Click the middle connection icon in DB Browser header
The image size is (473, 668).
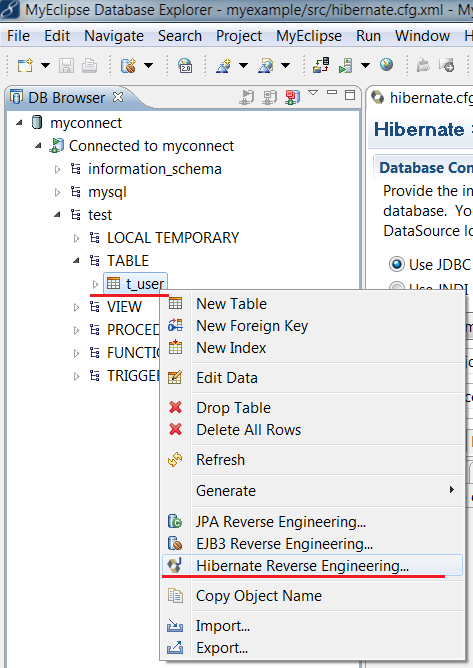pyautogui.click(x=270, y=98)
